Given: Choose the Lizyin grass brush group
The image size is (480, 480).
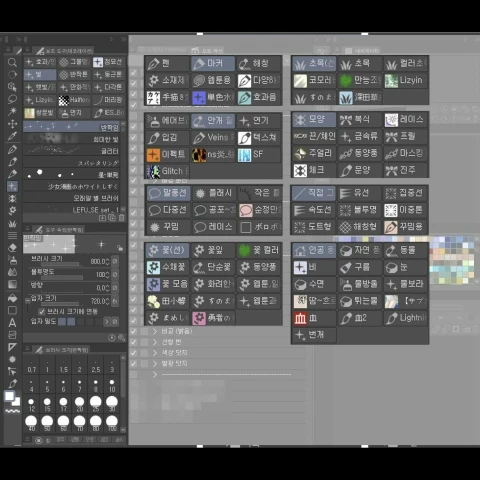Looking at the screenshot, I should [405, 80].
